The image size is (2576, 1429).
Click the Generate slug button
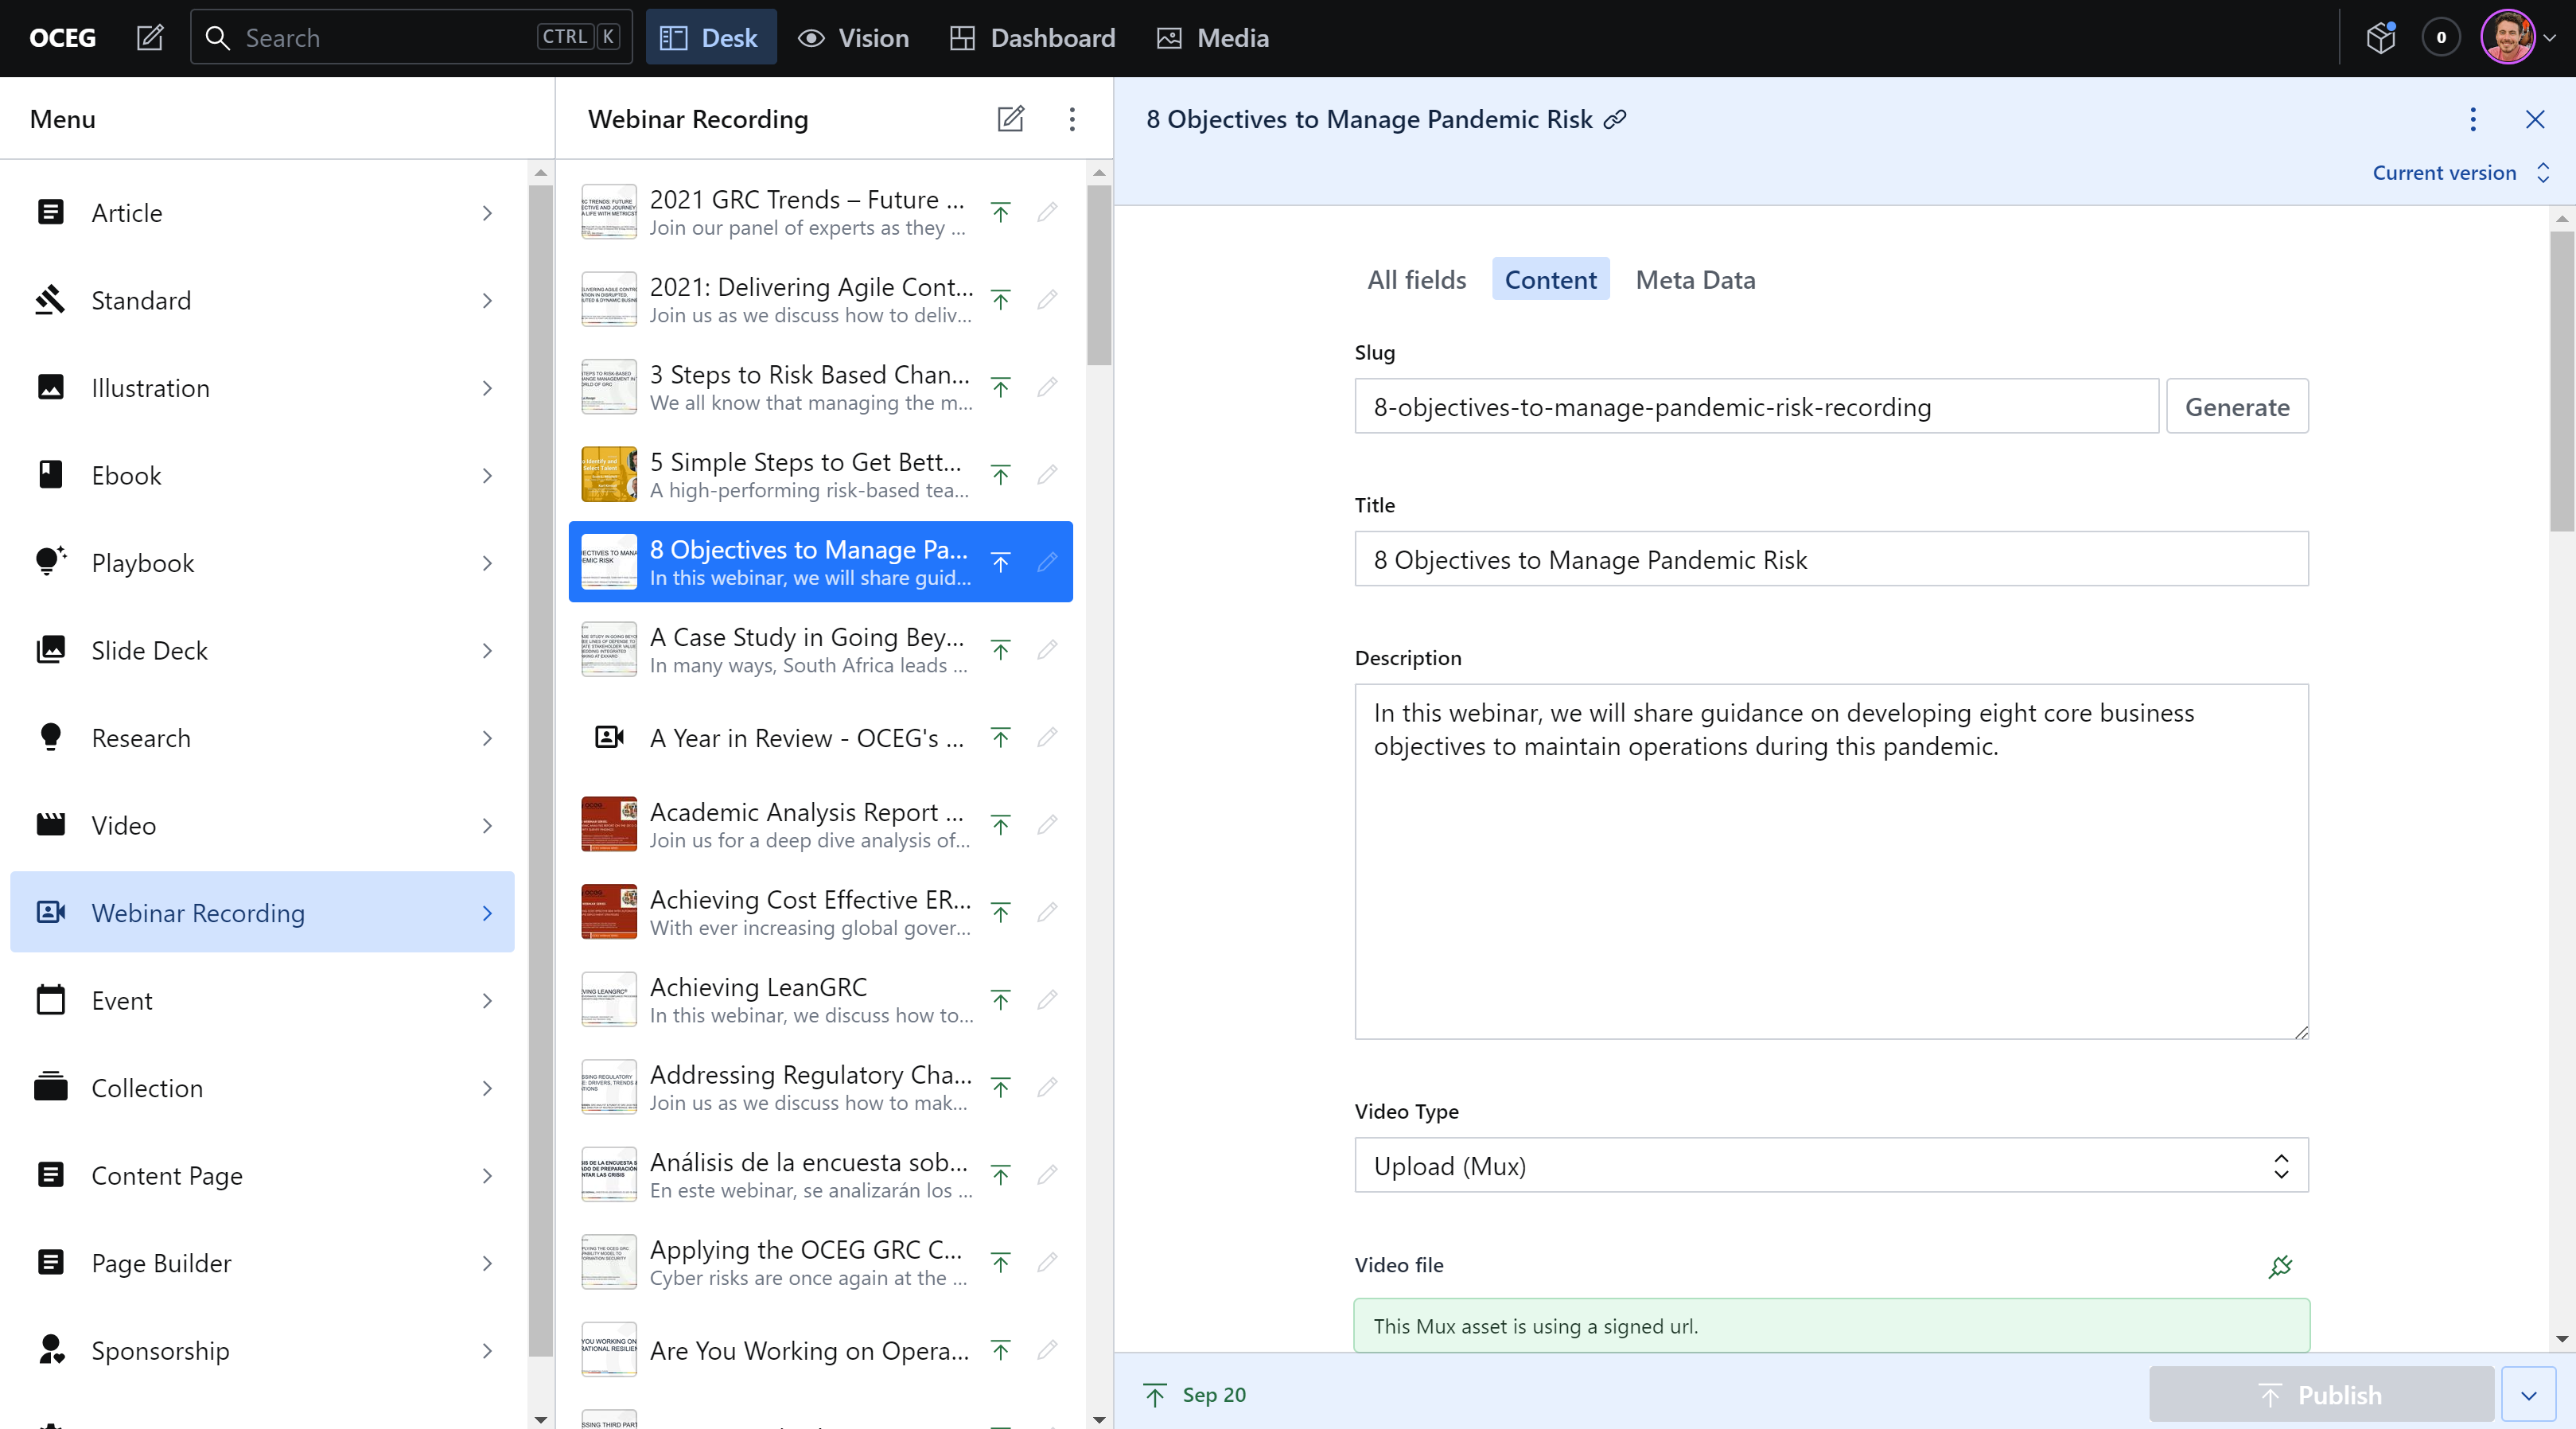[x=2236, y=407]
